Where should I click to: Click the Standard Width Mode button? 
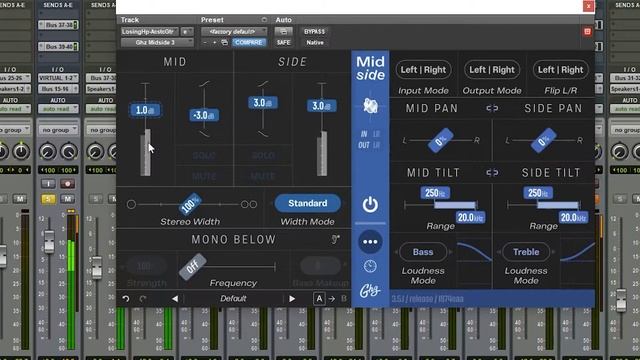308,203
